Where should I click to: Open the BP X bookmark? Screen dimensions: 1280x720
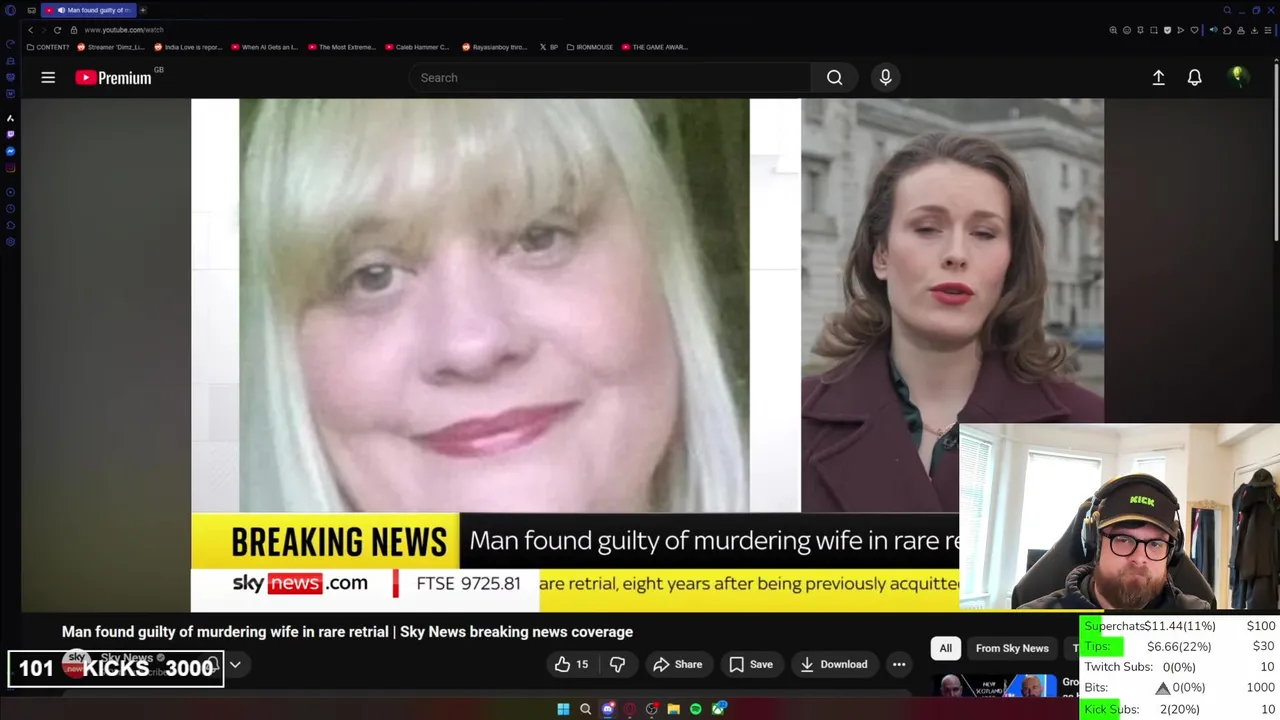[x=549, y=47]
